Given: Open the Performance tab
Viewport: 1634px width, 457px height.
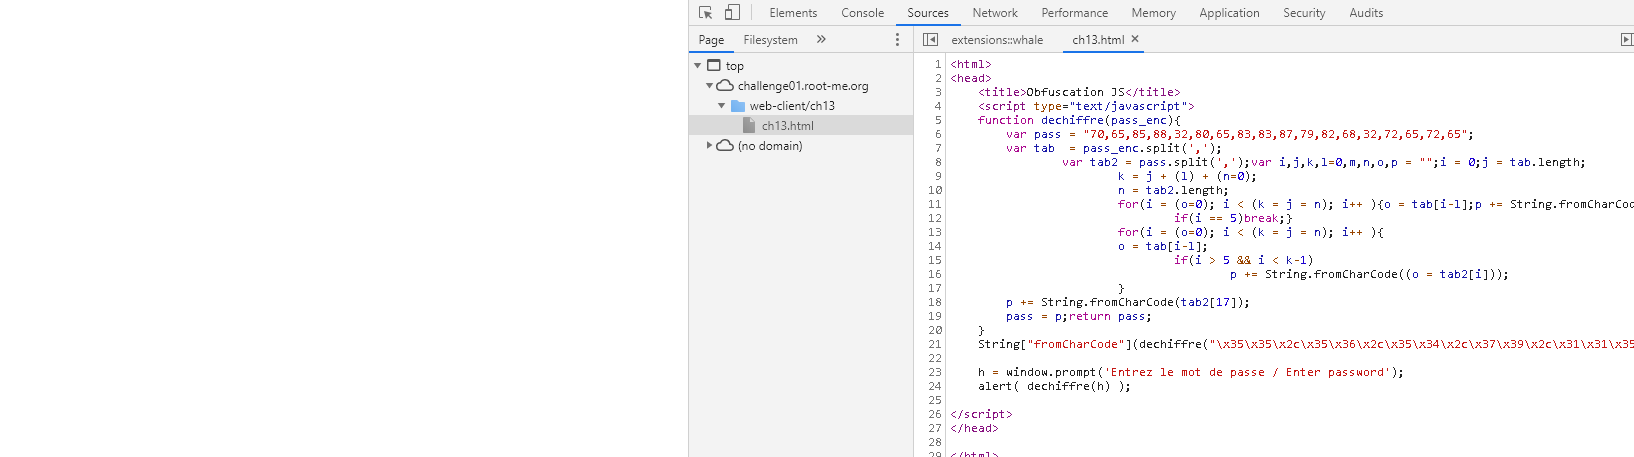Looking at the screenshot, I should click(x=1074, y=13).
